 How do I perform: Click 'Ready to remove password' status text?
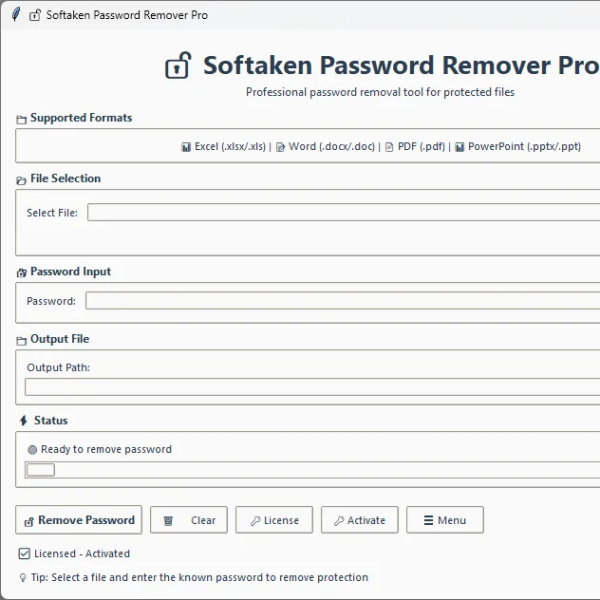pyautogui.click(x=106, y=449)
